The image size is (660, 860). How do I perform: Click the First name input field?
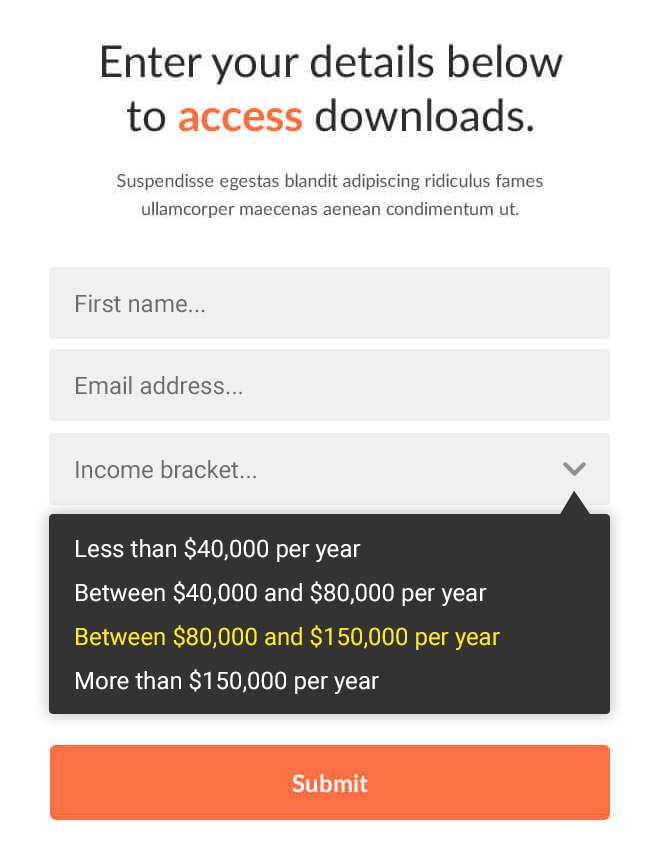(x=329, y=303)
